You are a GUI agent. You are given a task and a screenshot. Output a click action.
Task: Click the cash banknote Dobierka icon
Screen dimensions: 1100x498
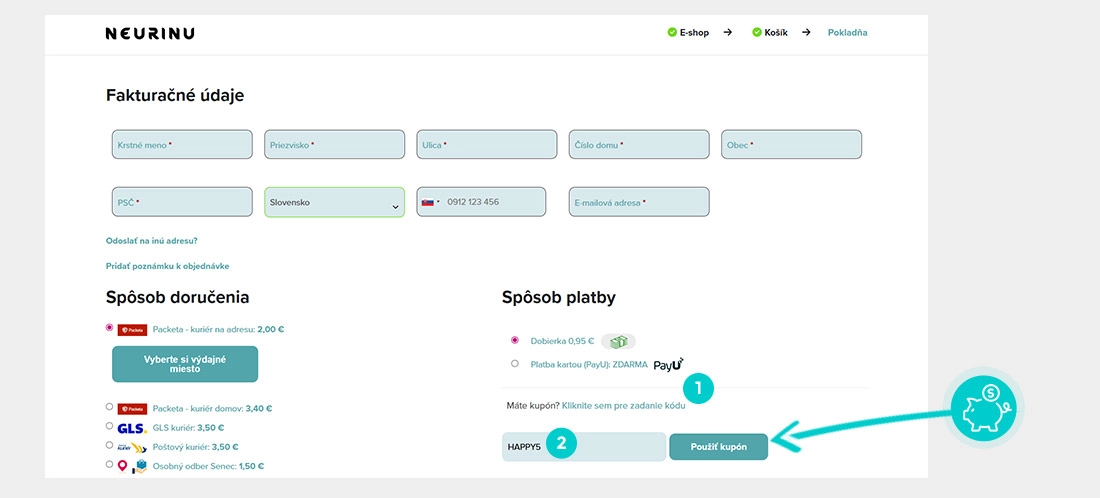pyautogui.click(x=618, y=342)
